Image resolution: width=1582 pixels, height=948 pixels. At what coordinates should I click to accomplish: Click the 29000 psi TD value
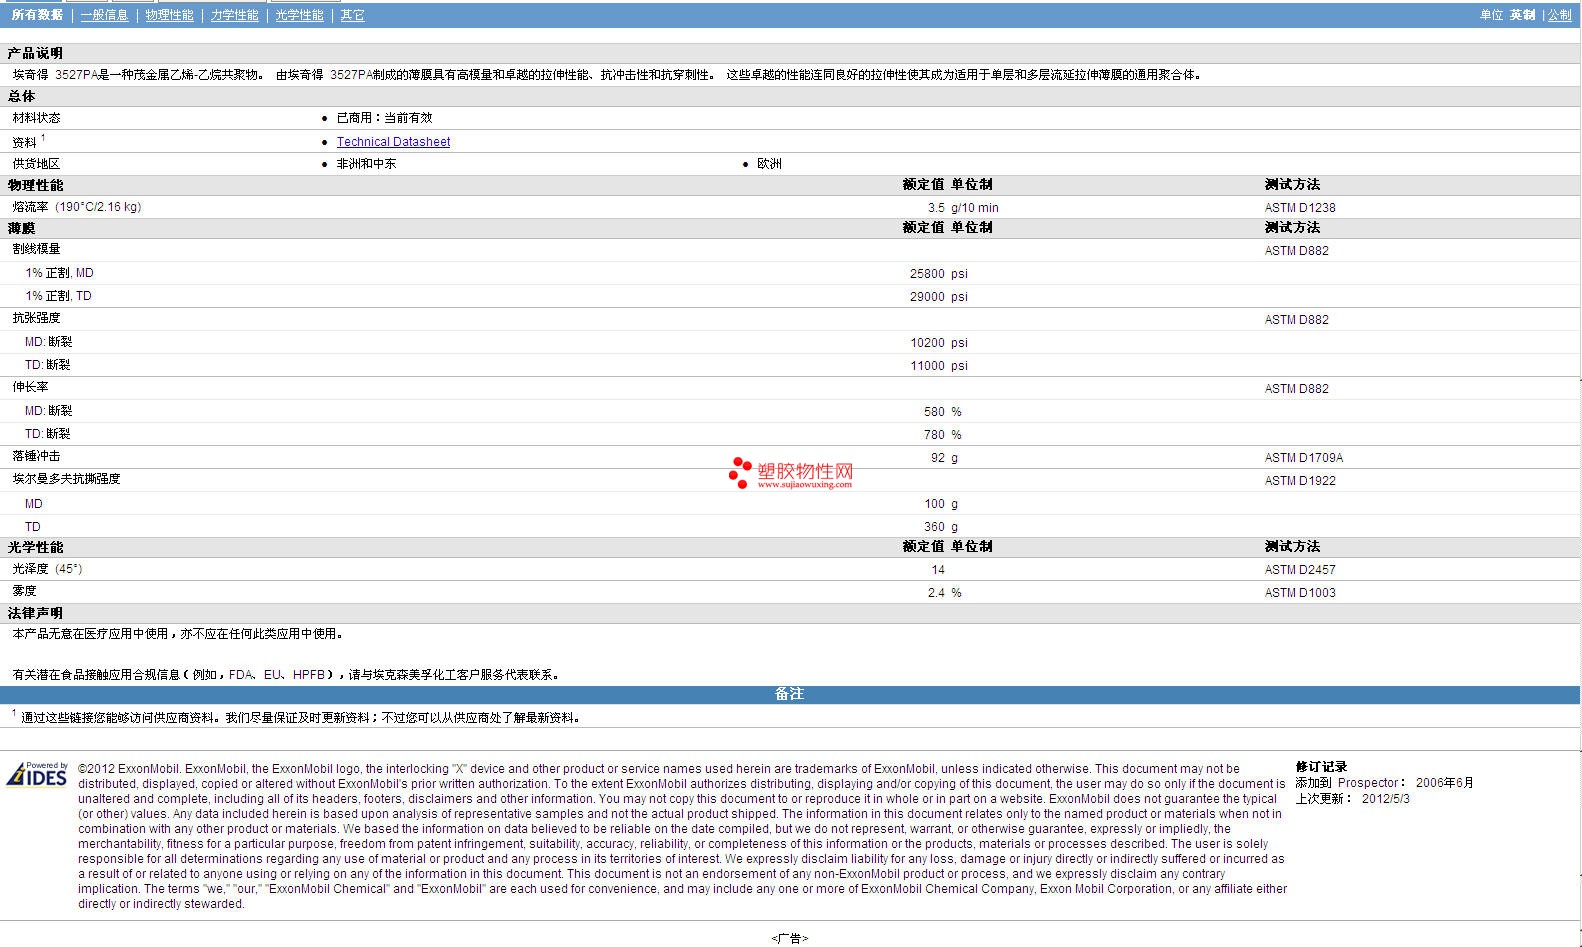coord(939,296)
